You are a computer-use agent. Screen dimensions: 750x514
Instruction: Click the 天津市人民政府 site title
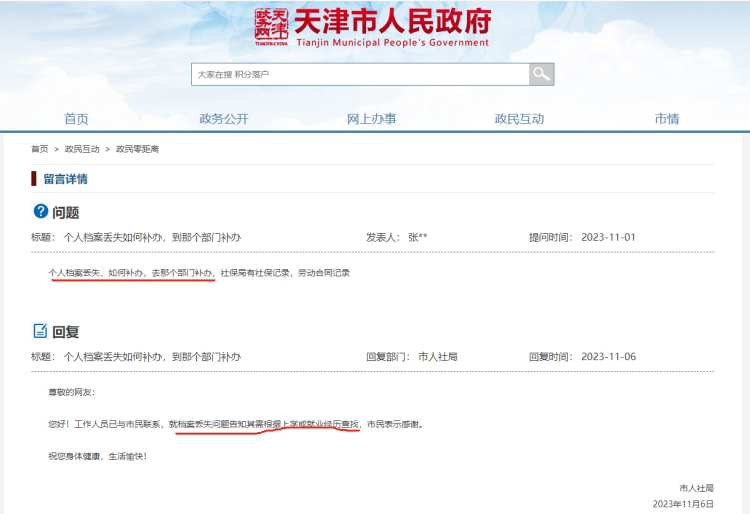[393, 21]
